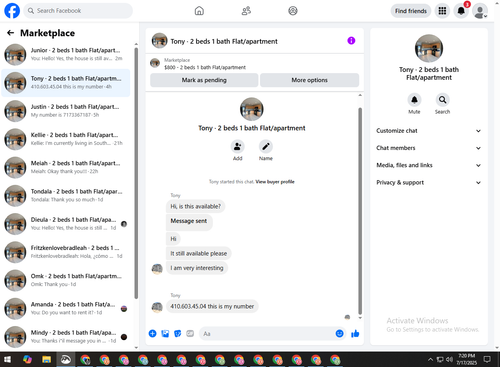
Task: Expand the Privacy & support section
Action: tap(429, 183)
